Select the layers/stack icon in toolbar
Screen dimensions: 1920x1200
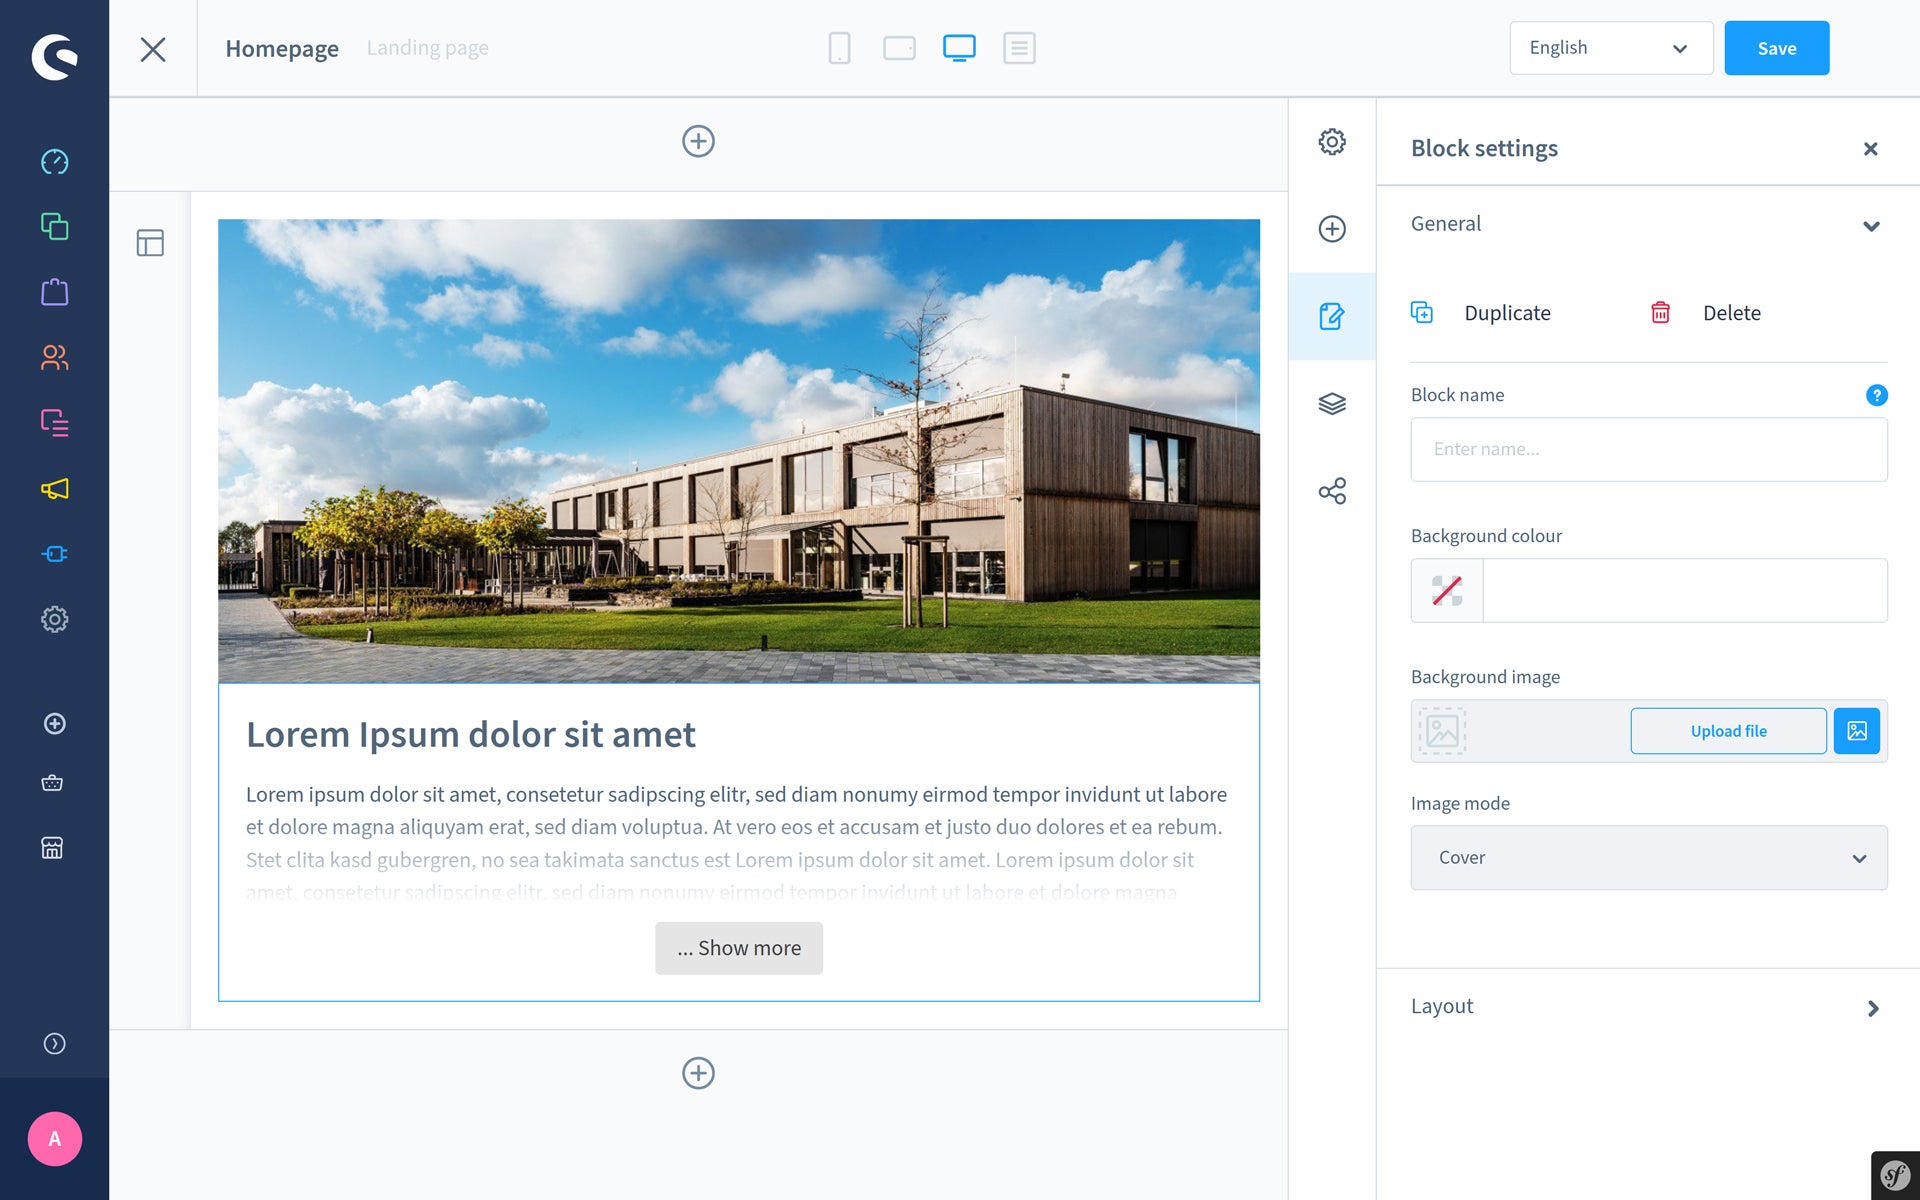coord(1331,404)
